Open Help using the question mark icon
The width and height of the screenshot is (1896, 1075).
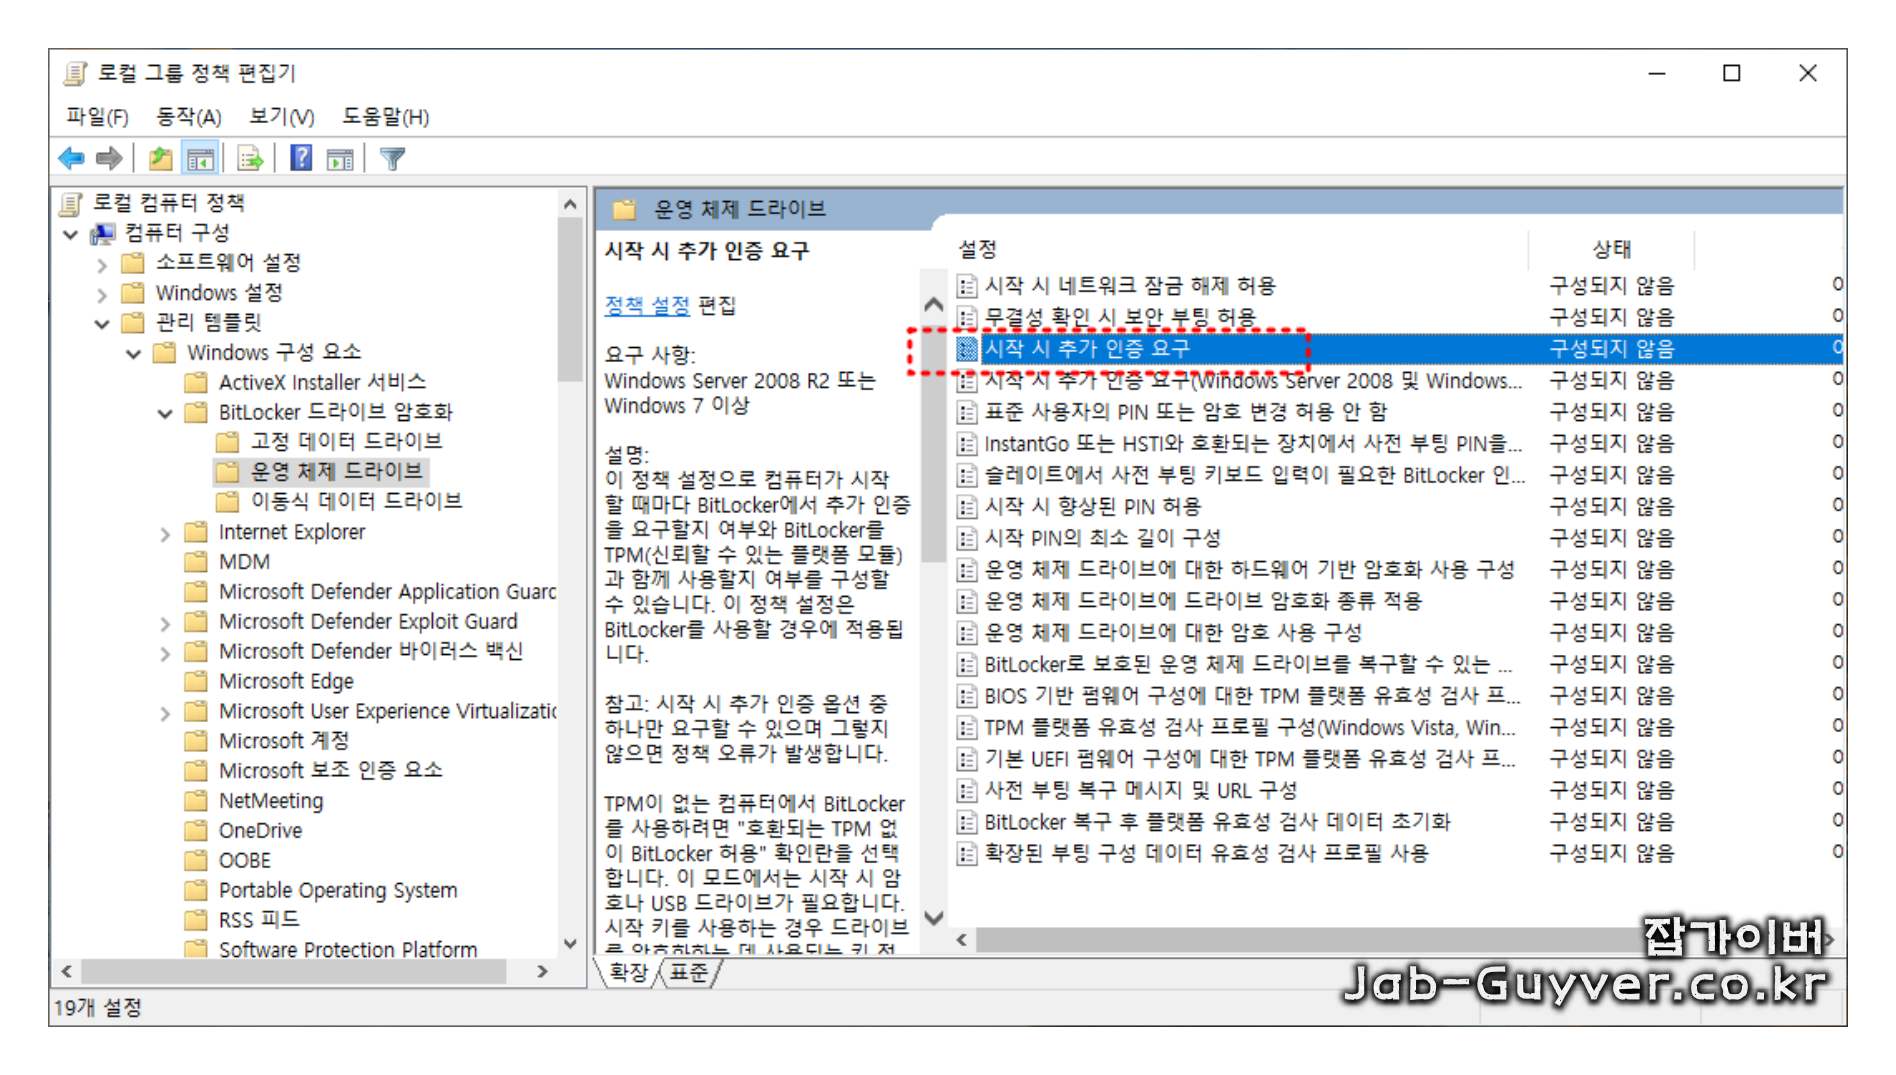pyautogui.click(x=299, y=157)
